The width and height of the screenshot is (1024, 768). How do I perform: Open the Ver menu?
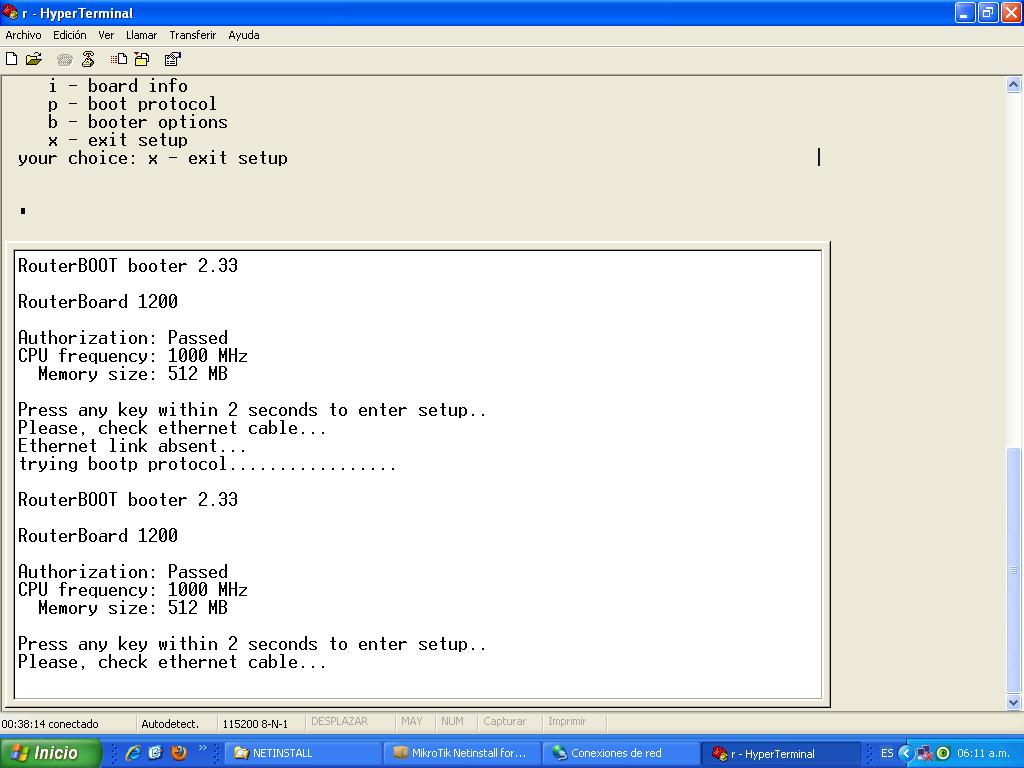click(106, 35)
